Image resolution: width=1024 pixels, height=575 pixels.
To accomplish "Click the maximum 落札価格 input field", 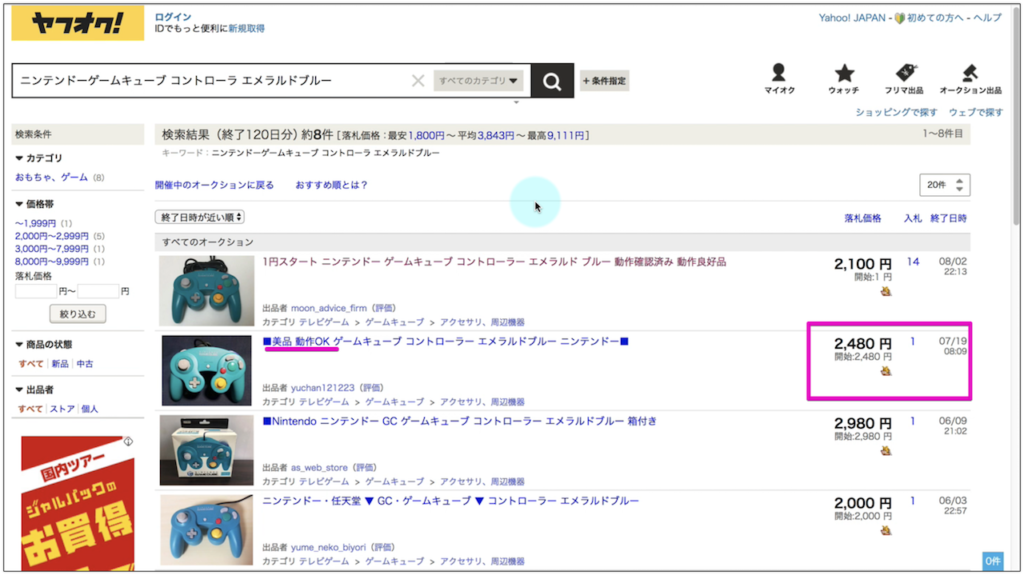I will point(98,291).
